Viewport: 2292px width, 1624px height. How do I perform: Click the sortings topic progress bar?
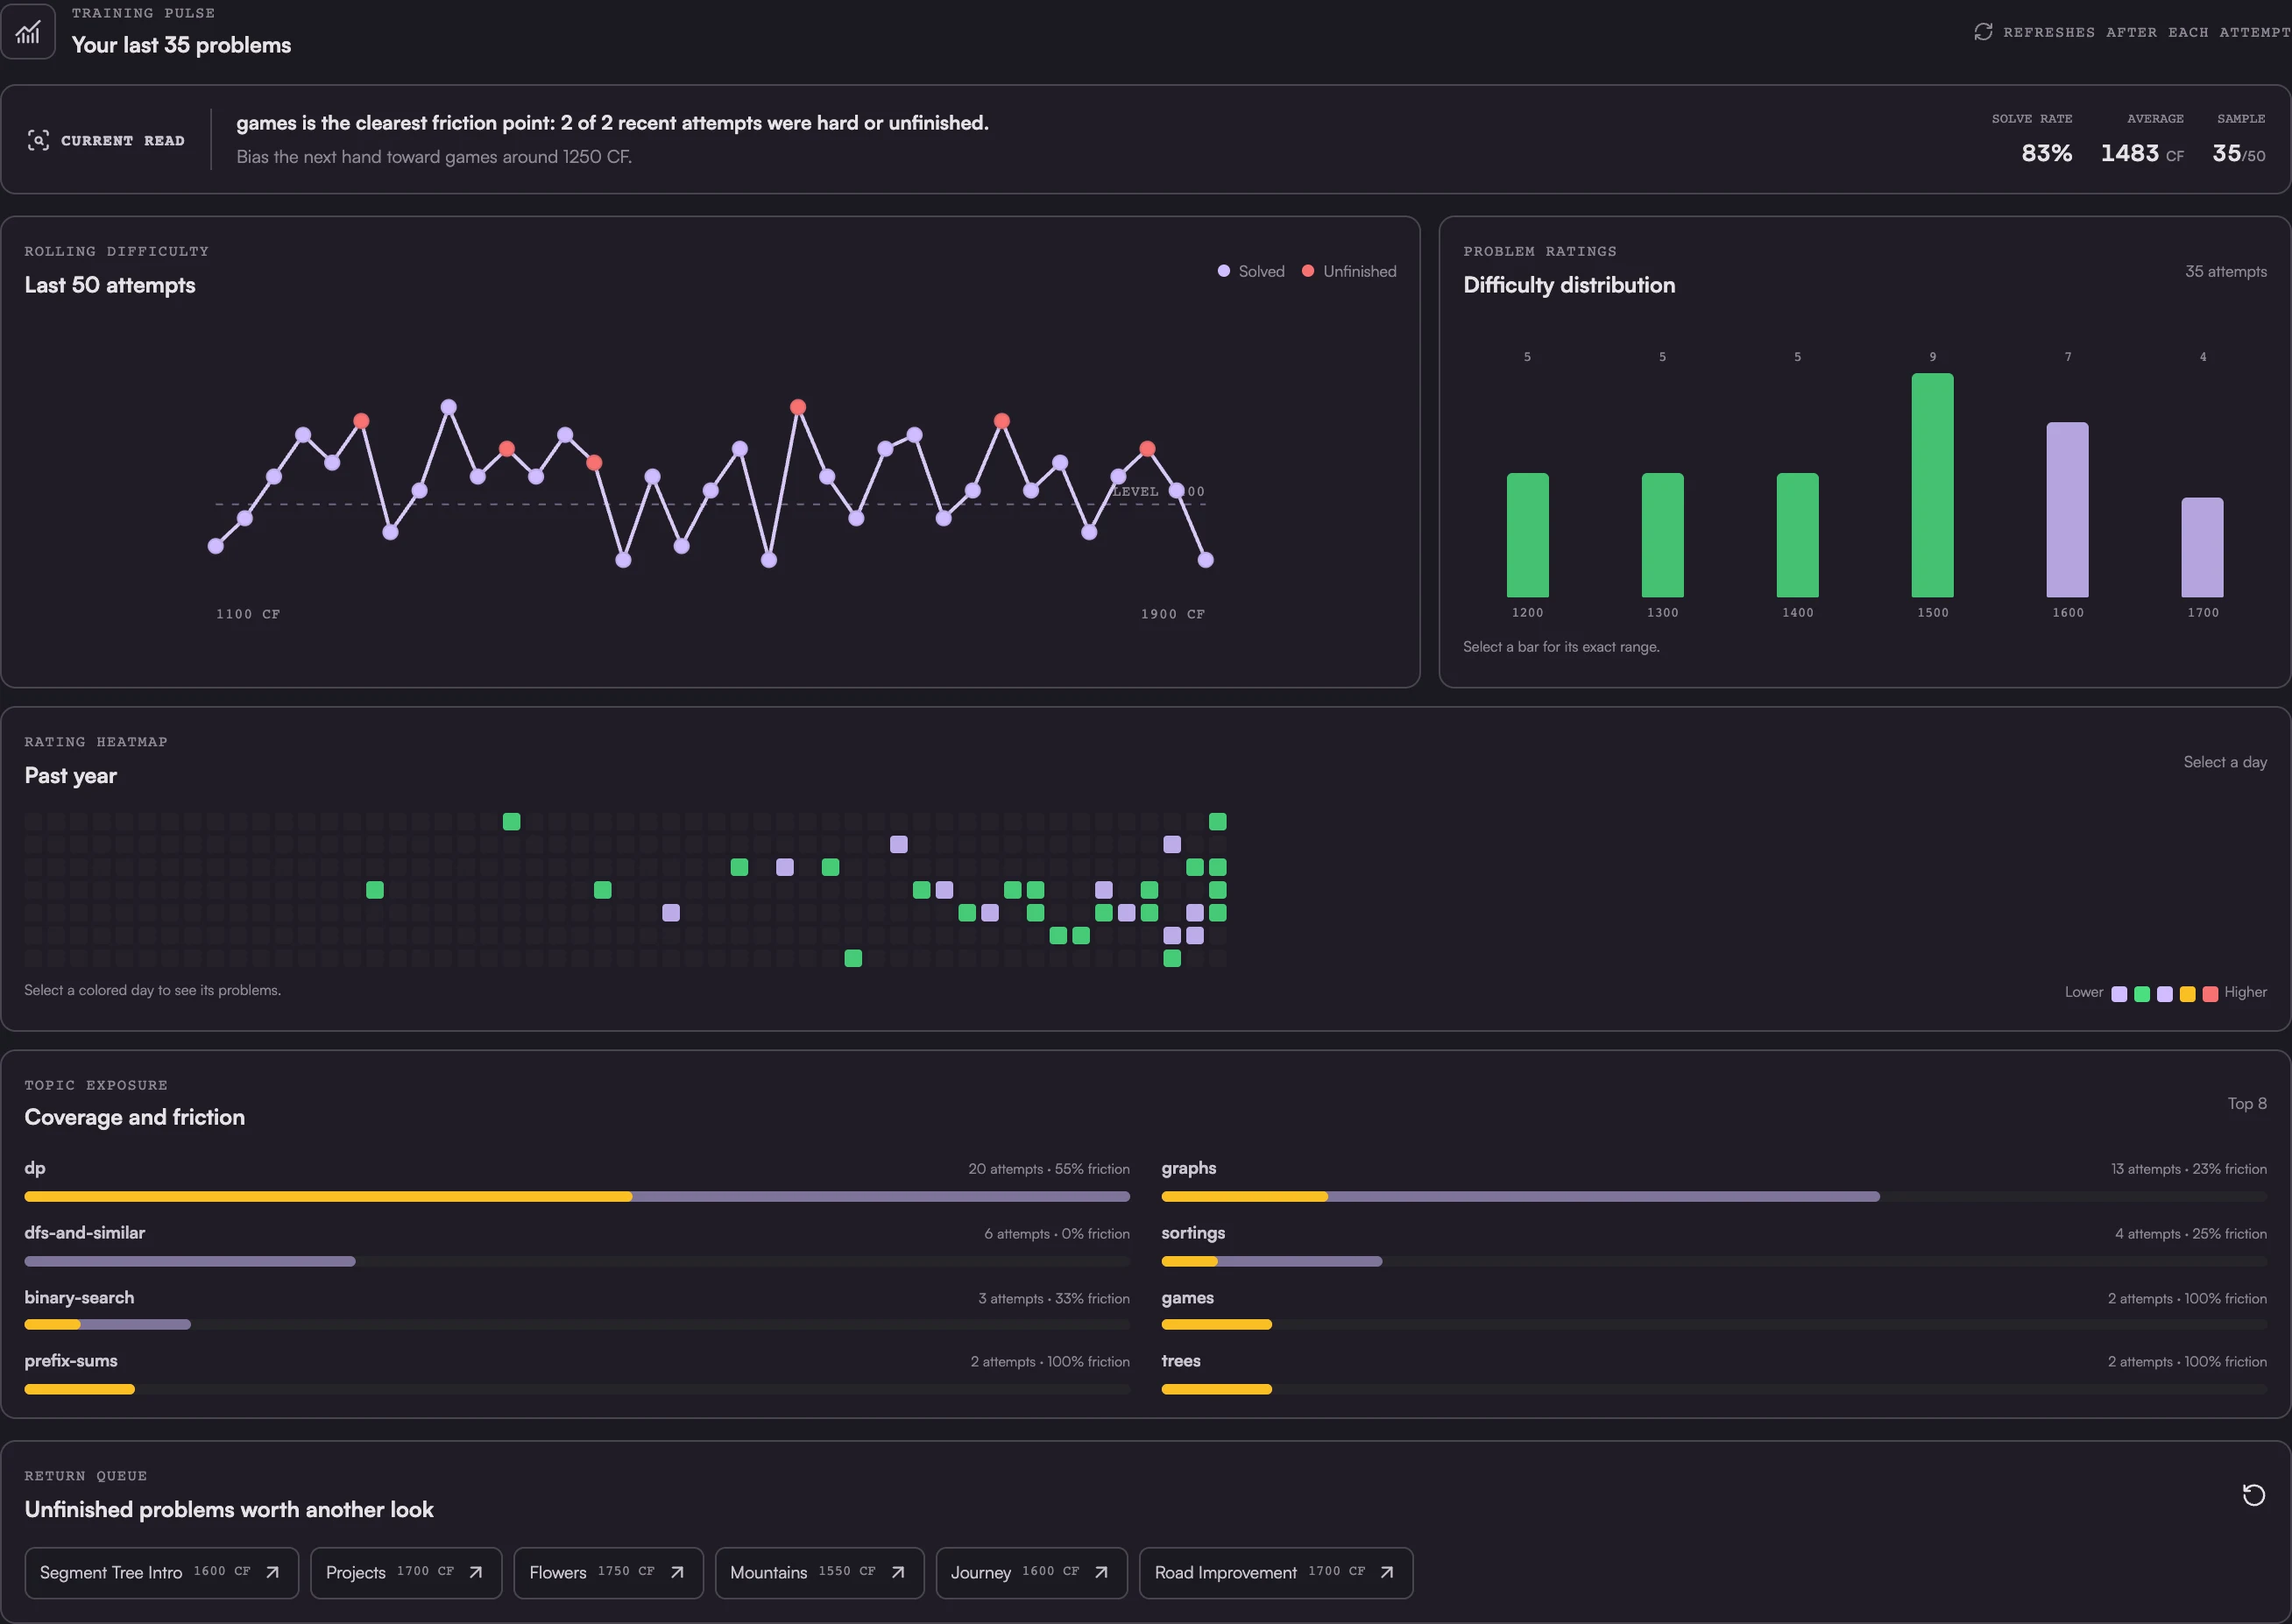[1714, 1261]
